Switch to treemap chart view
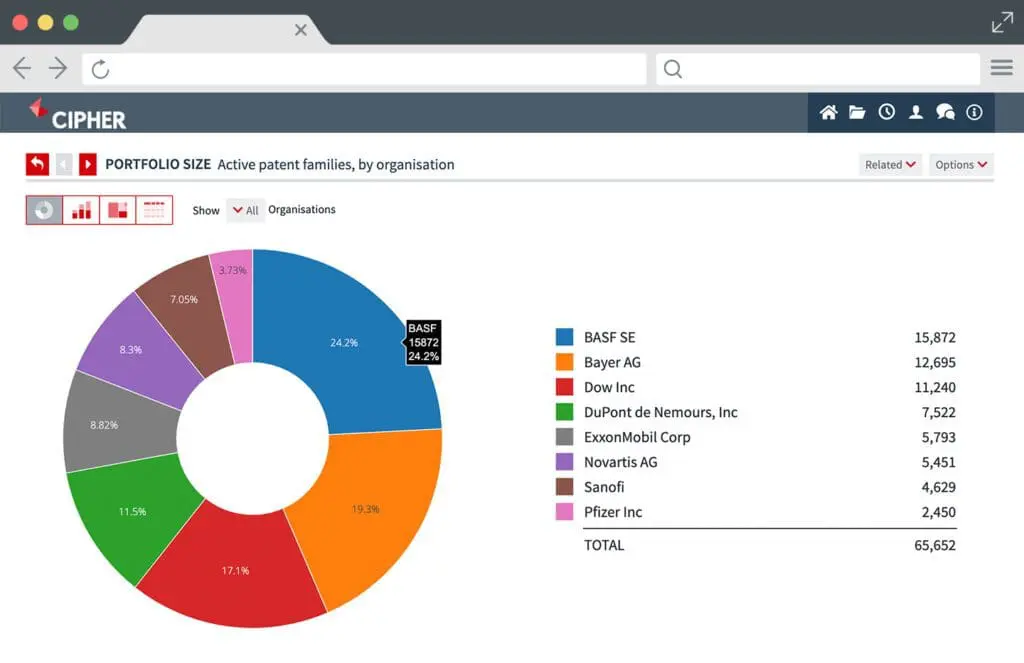The width and height of the screenshot is (1024, 663). point(118,210)
